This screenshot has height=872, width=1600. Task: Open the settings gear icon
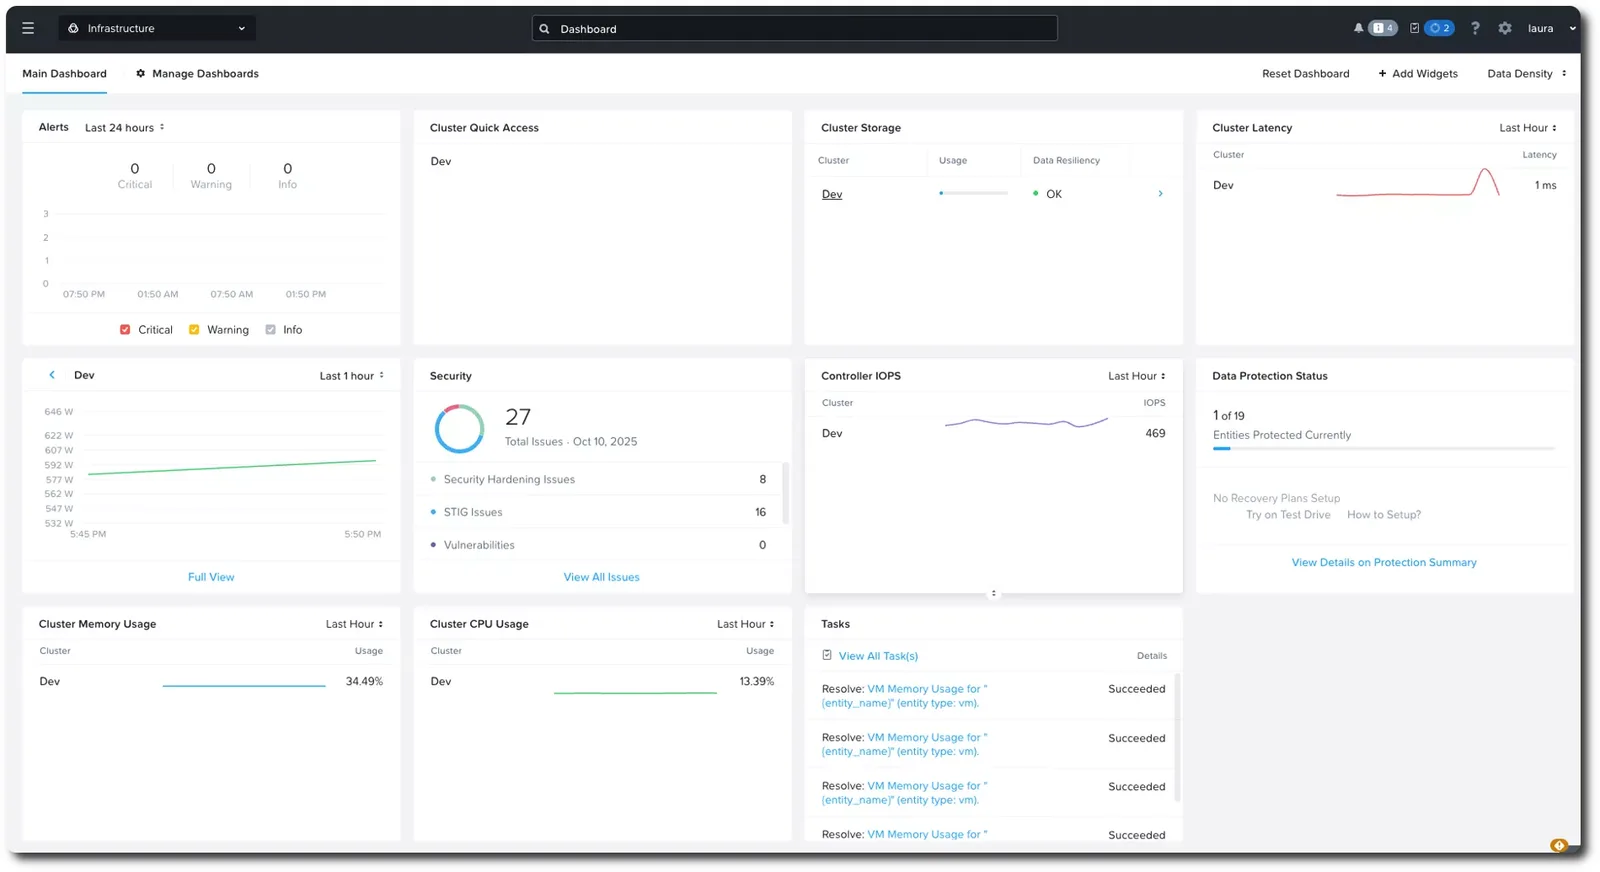1505,28
